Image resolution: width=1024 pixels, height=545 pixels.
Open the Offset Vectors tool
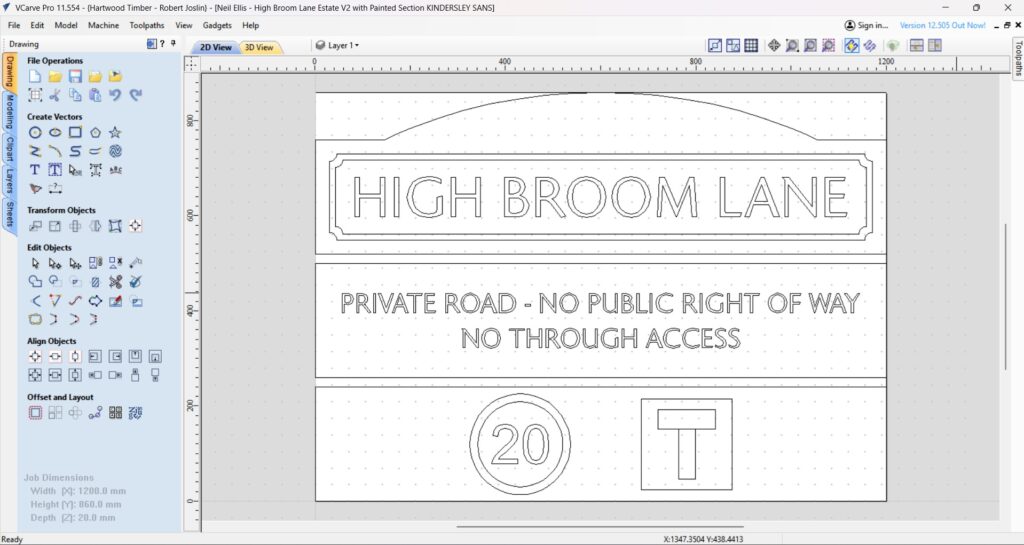click(35, 412)
